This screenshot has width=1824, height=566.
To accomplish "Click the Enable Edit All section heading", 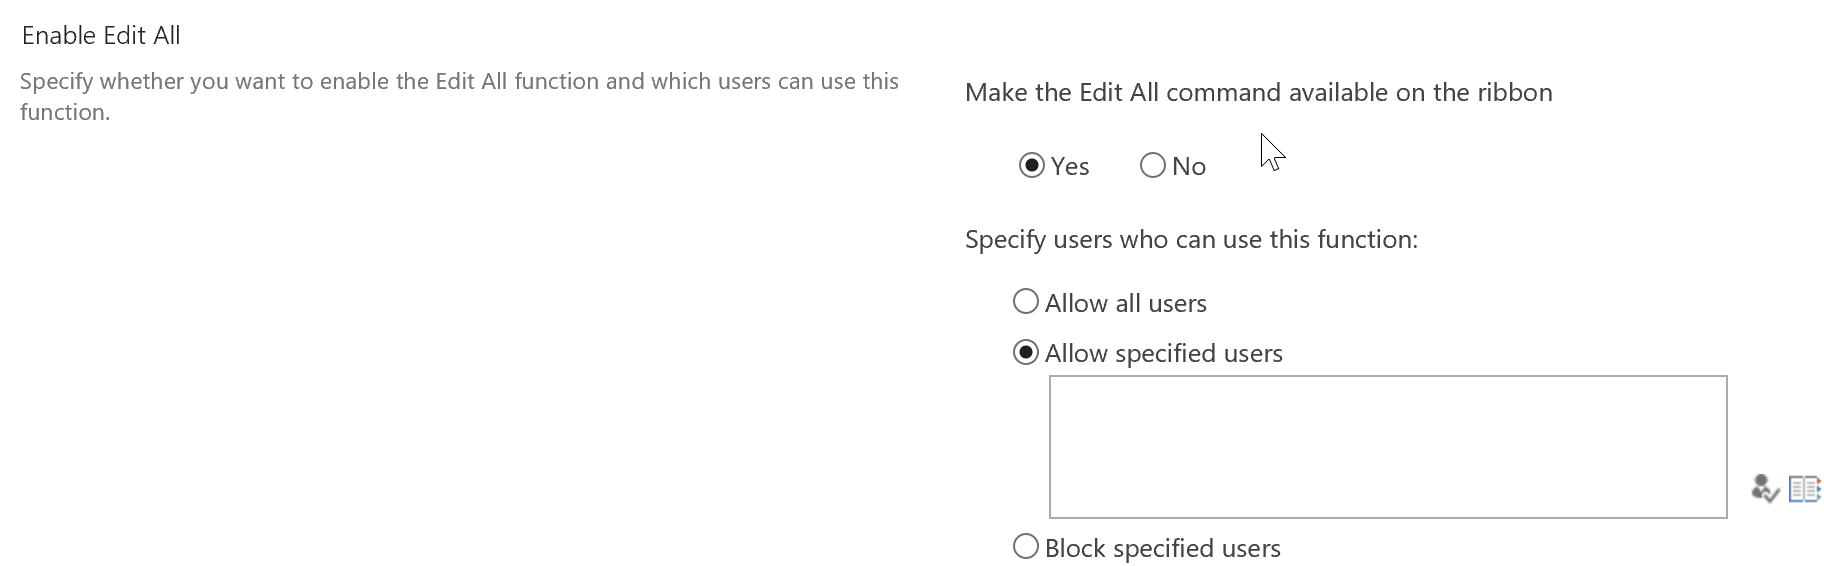I will coord(101,35).
